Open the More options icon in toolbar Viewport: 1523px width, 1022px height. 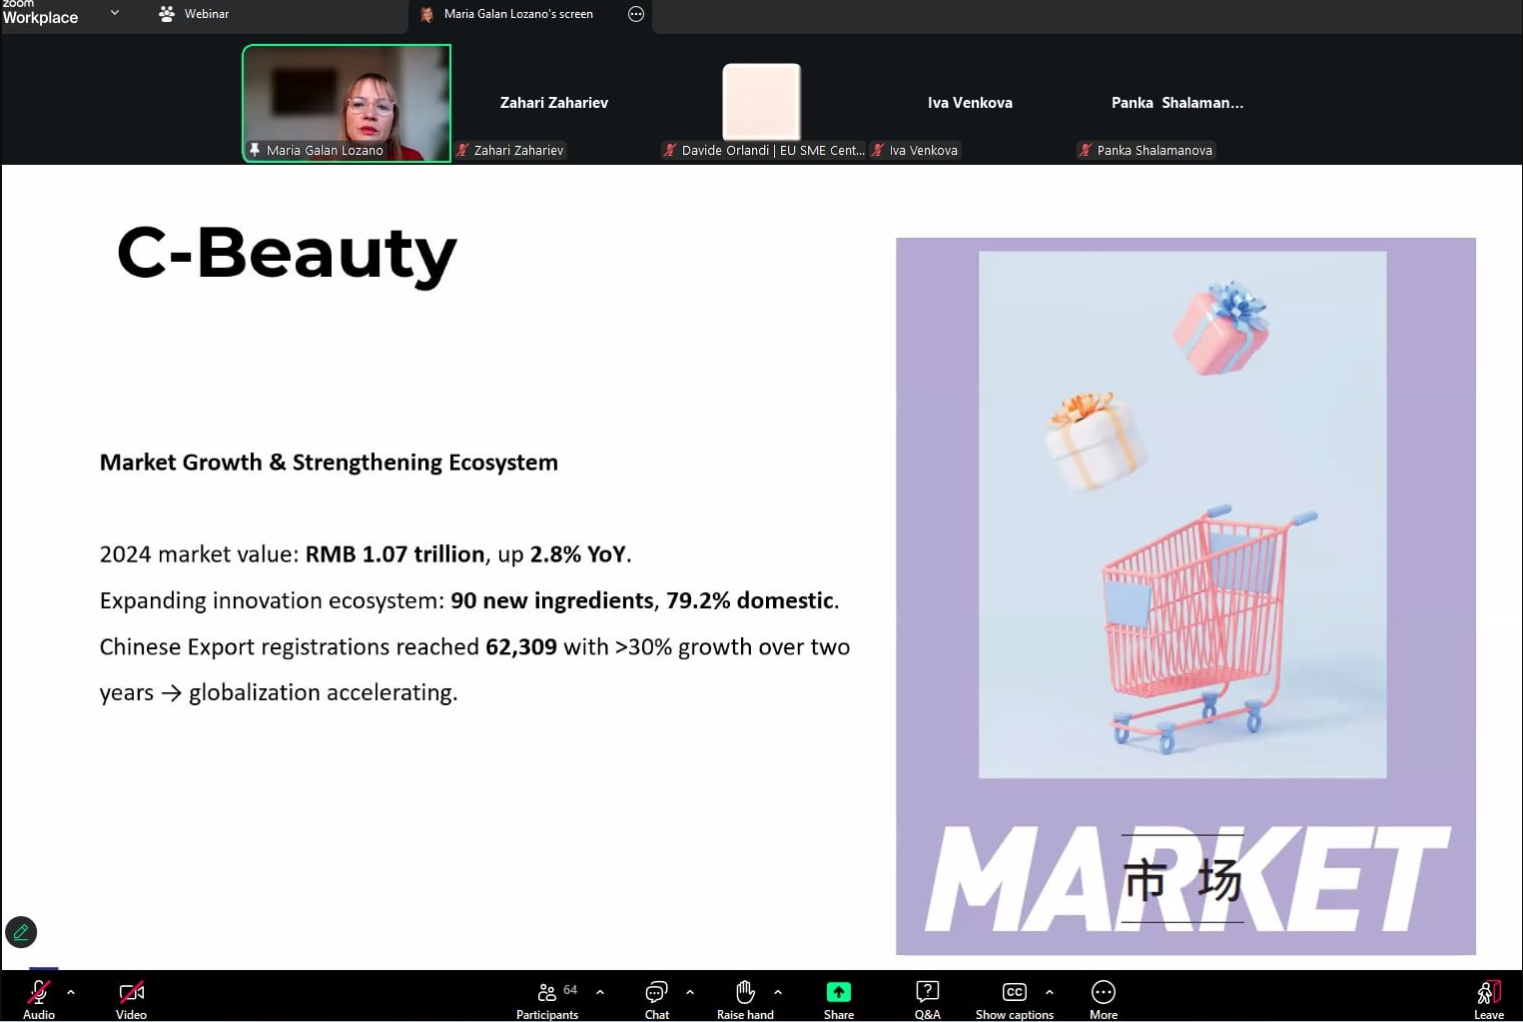[x=1103, y=992]
